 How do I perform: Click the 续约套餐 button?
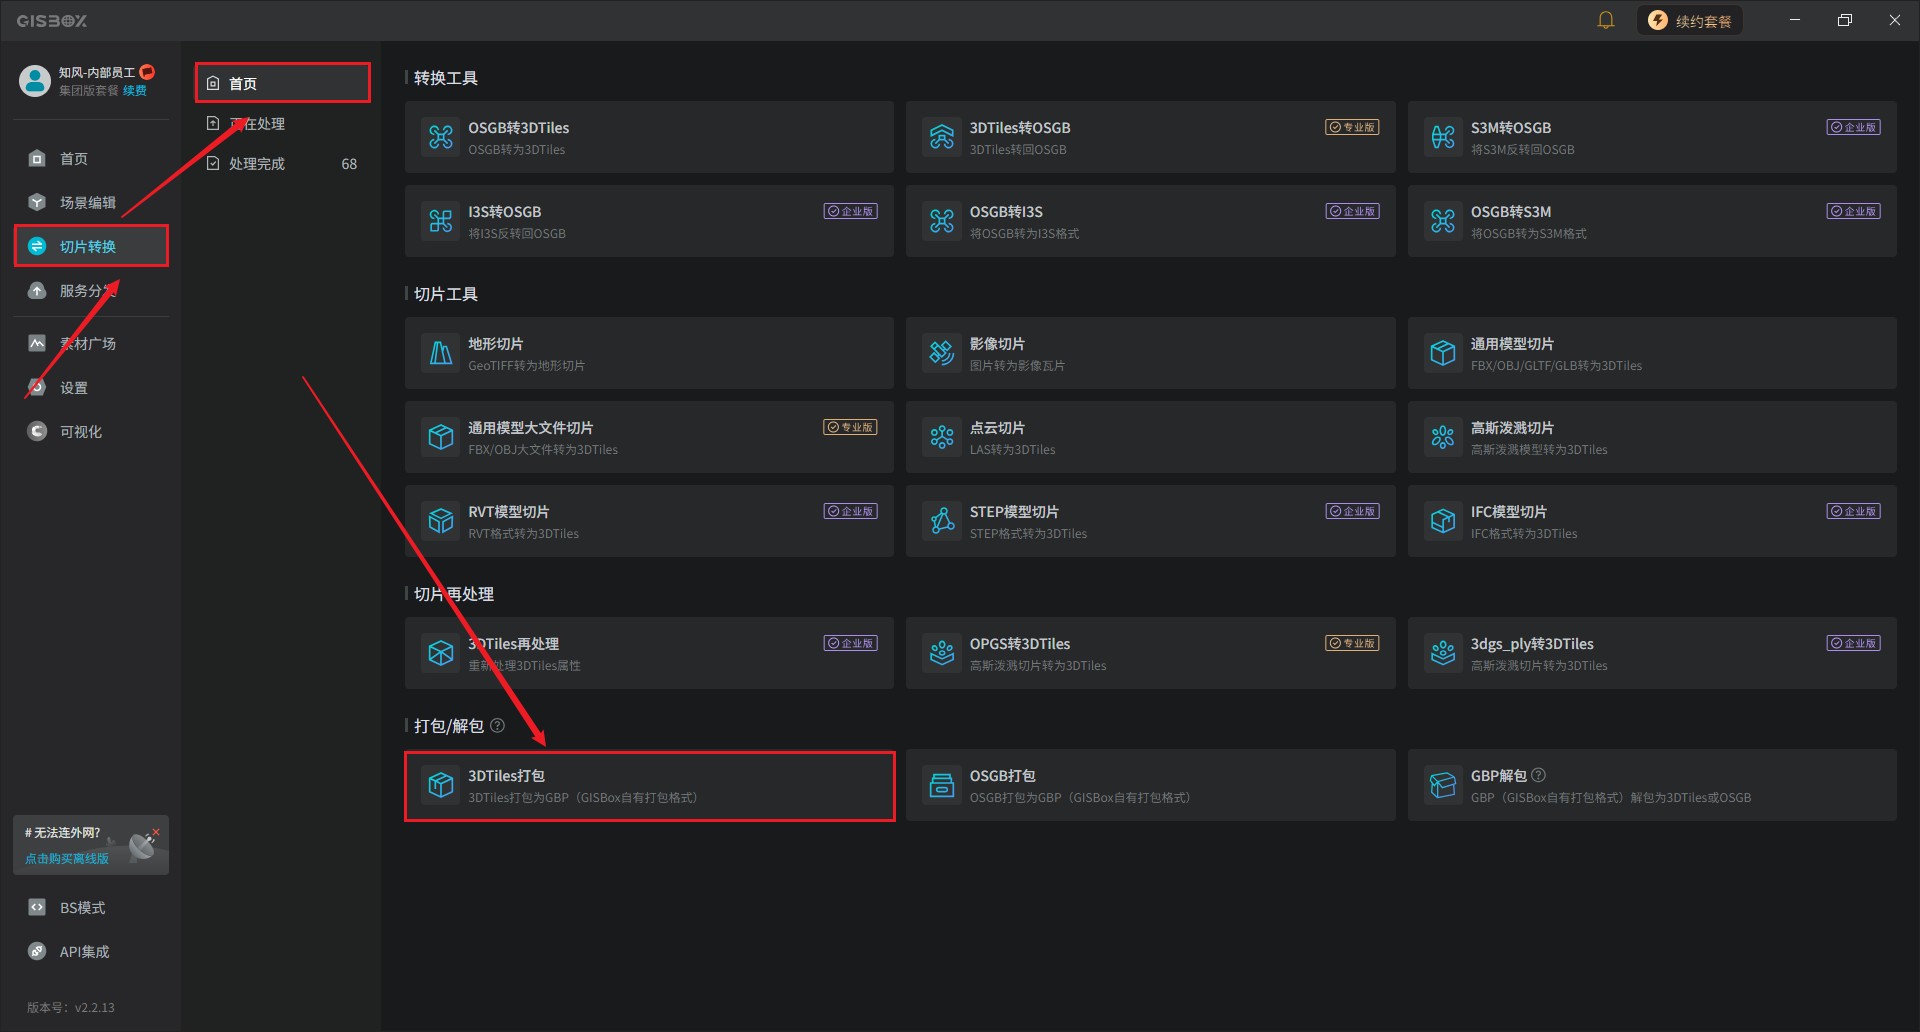tap(1689, 20)
